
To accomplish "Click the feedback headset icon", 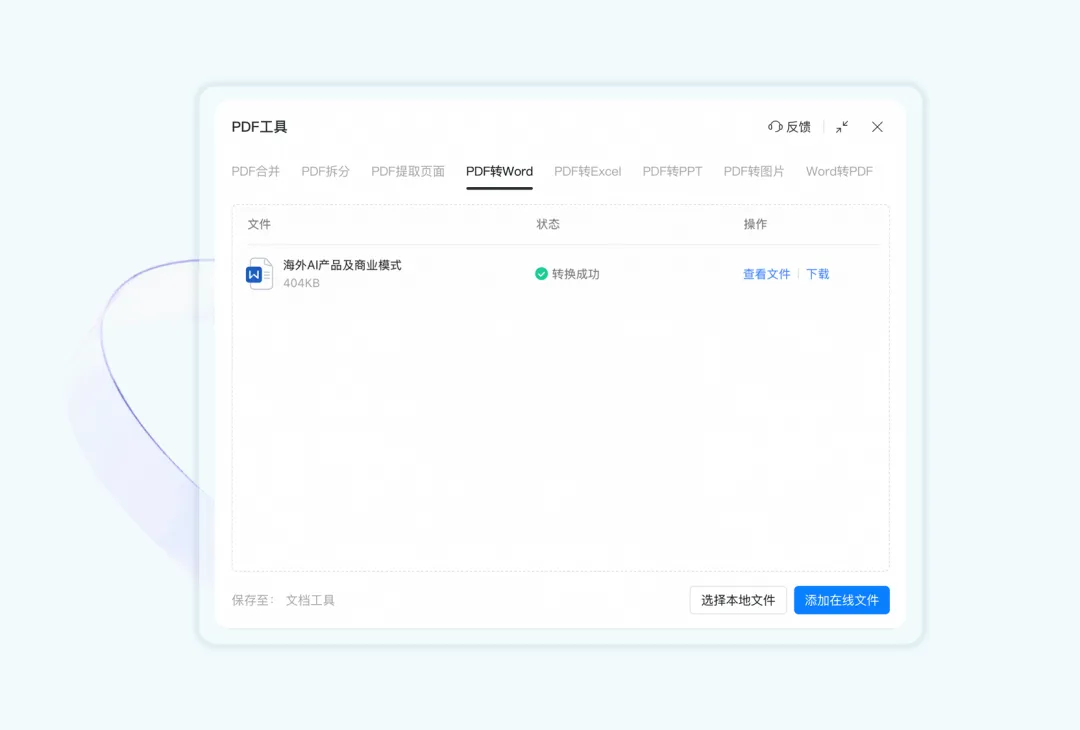I will coord(775,127).
